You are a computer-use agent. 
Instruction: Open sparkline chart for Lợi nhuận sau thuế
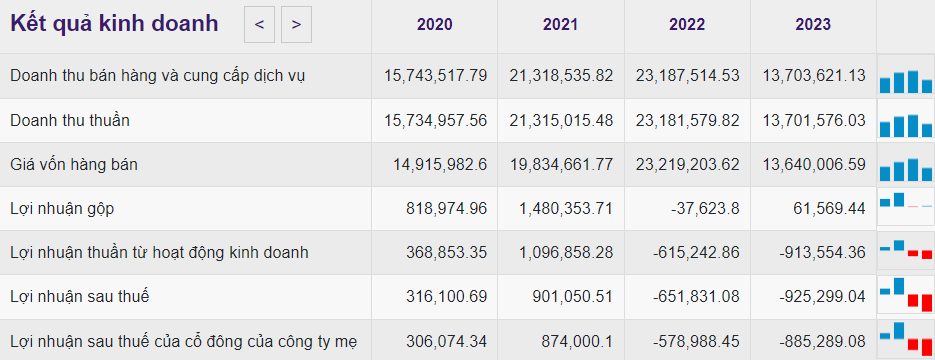point(905,294)
